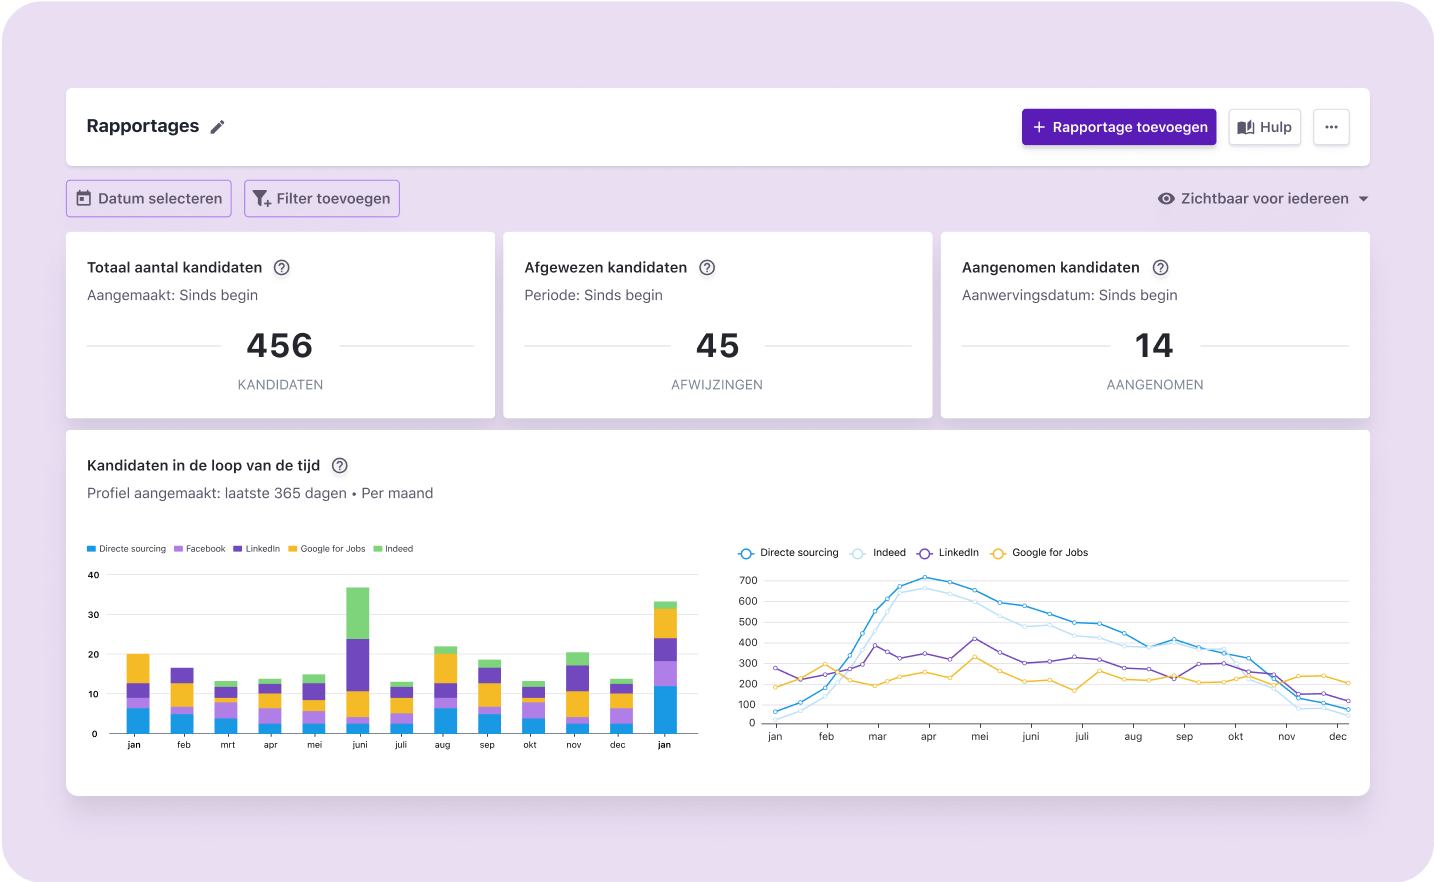Click the eye icon next to Zichtbaar voor iedereen

click(x=1166, y=198)
